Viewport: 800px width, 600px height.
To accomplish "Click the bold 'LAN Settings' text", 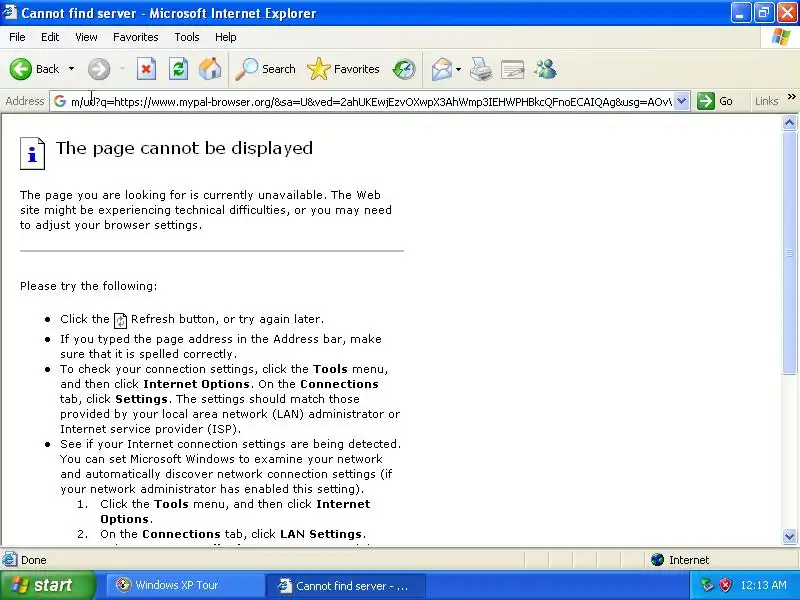I will [x=321, y=534].
